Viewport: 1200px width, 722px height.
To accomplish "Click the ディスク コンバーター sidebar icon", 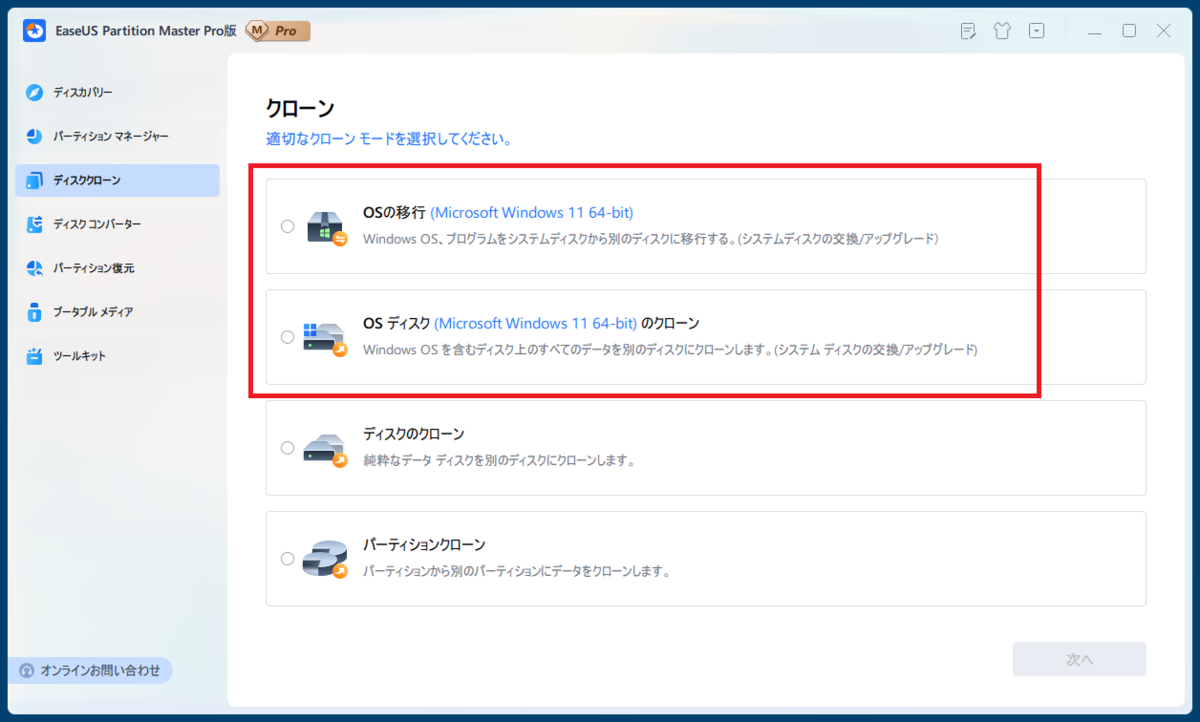I will click(35, 224).
